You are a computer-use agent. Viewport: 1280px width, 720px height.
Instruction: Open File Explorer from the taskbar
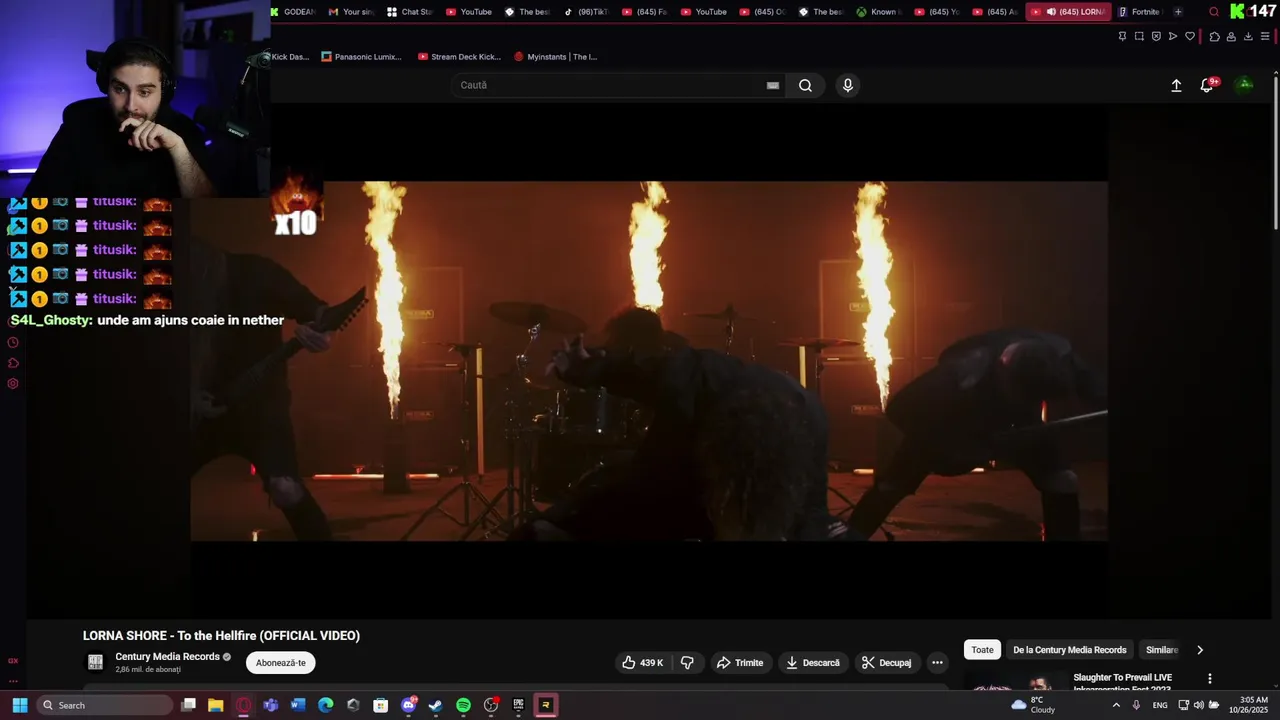click(215, 705)
